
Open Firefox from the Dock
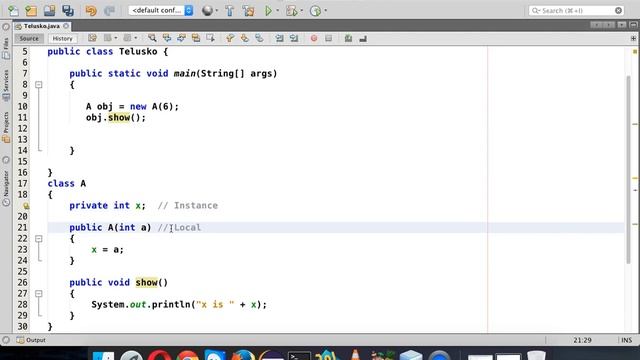243,356
